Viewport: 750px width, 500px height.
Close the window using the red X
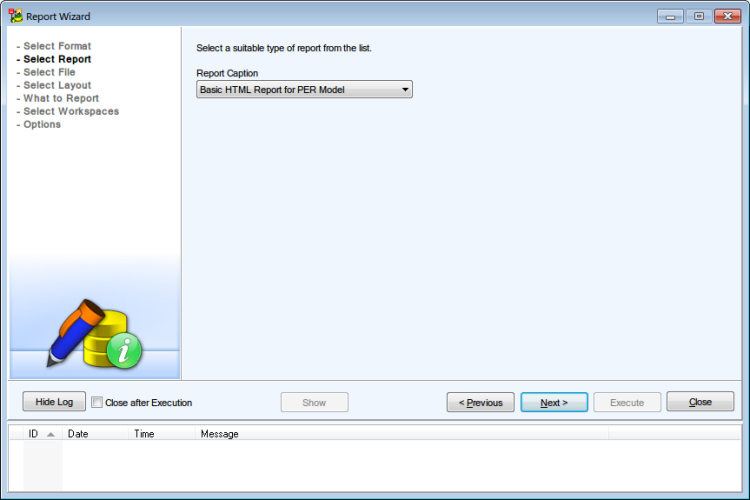click(728, 16)
